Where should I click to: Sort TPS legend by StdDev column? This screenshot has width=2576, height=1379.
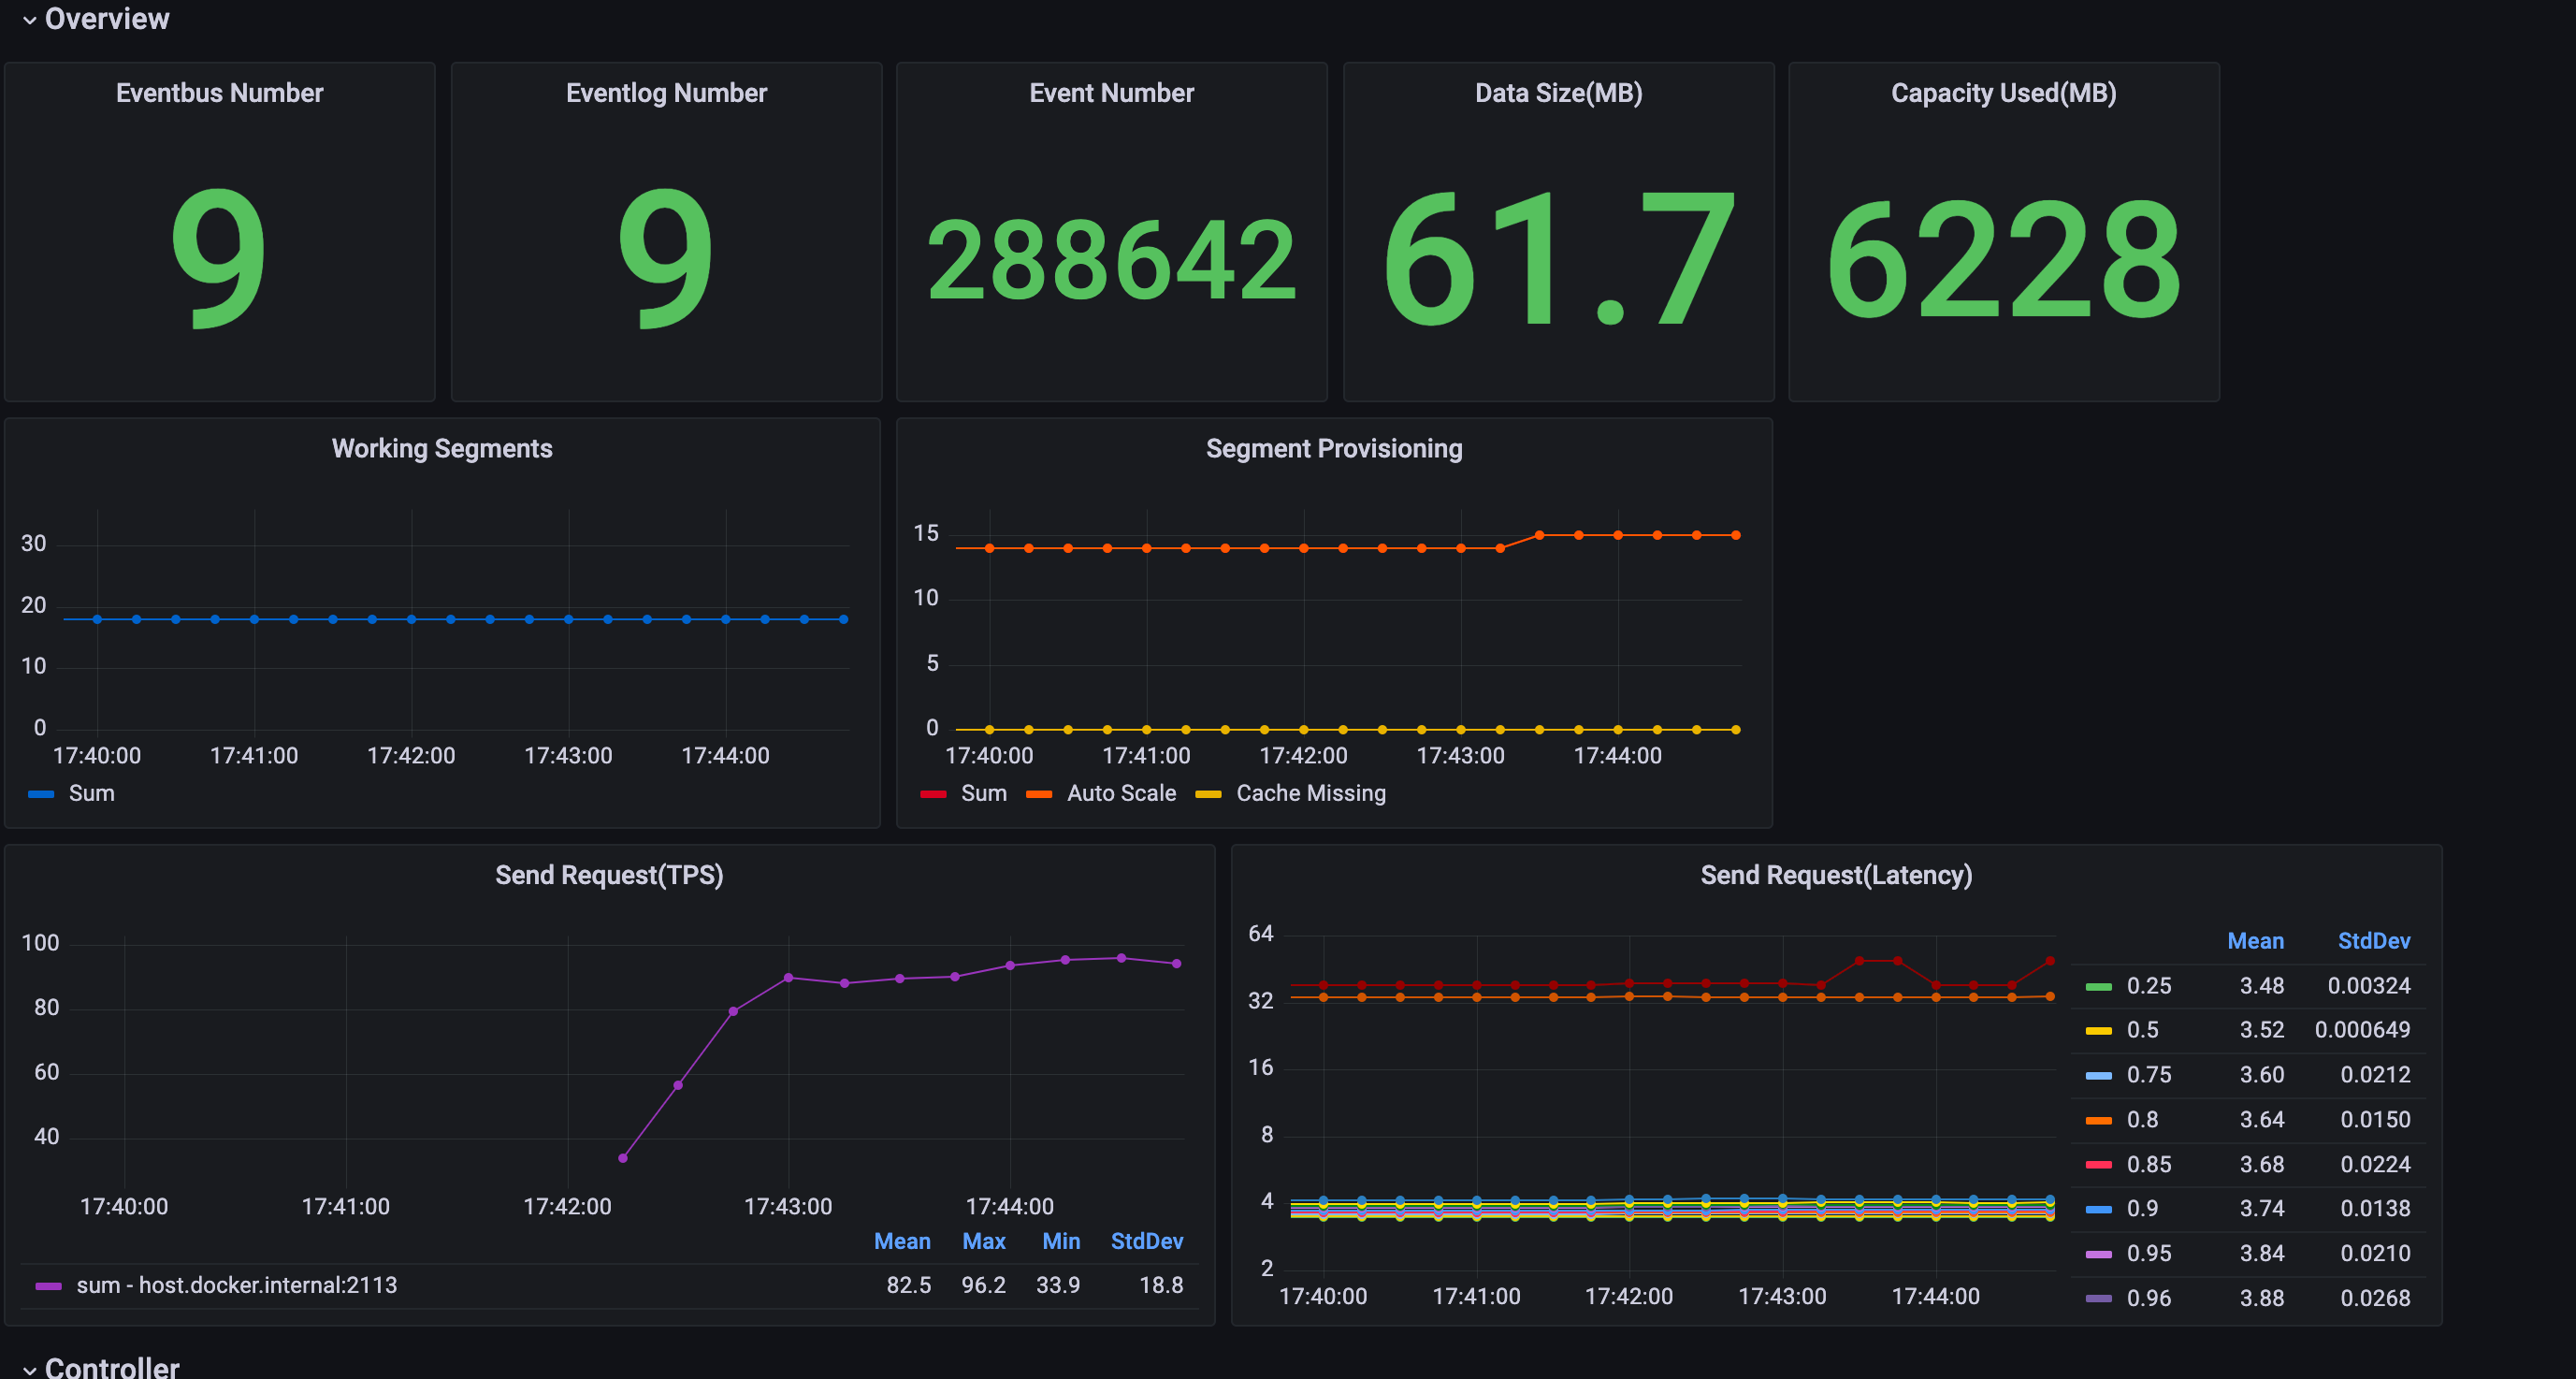pos(1147,1241)
